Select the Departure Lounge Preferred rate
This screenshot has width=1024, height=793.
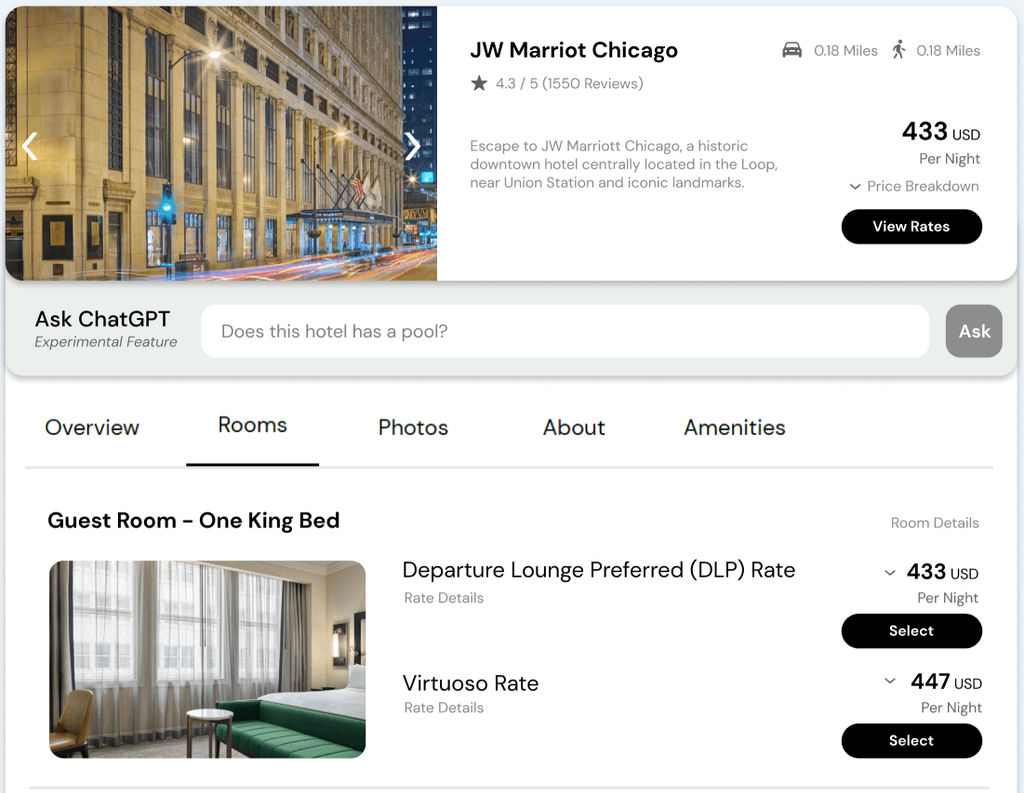click(911, 631)
